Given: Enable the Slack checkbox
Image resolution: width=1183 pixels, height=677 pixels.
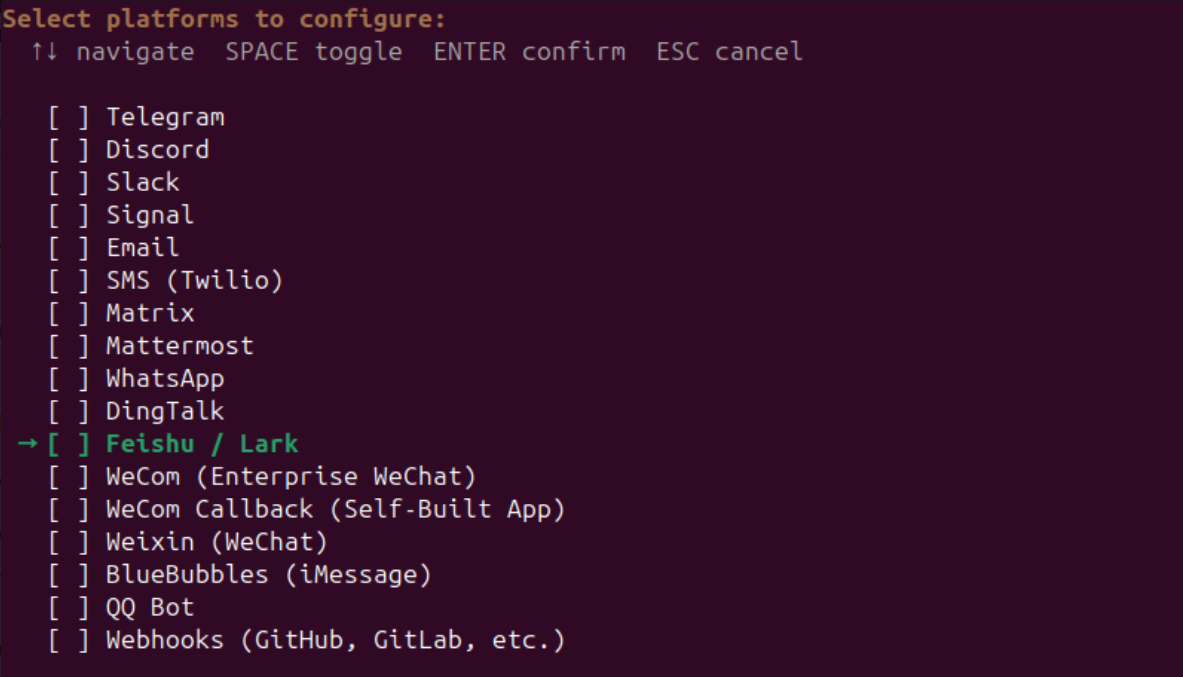Looking at the screenshot, I should coord(69,183).
